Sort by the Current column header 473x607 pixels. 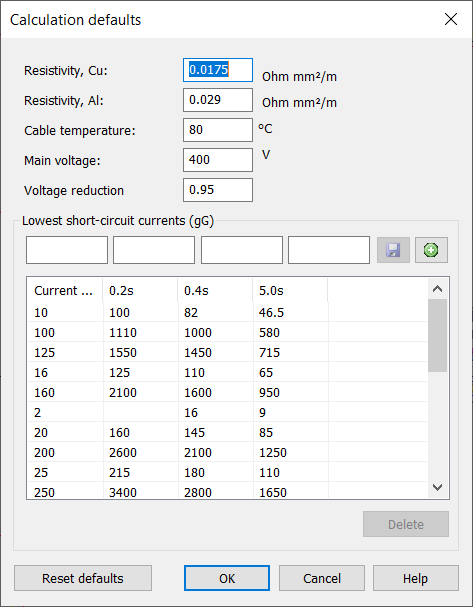(65, 290)
